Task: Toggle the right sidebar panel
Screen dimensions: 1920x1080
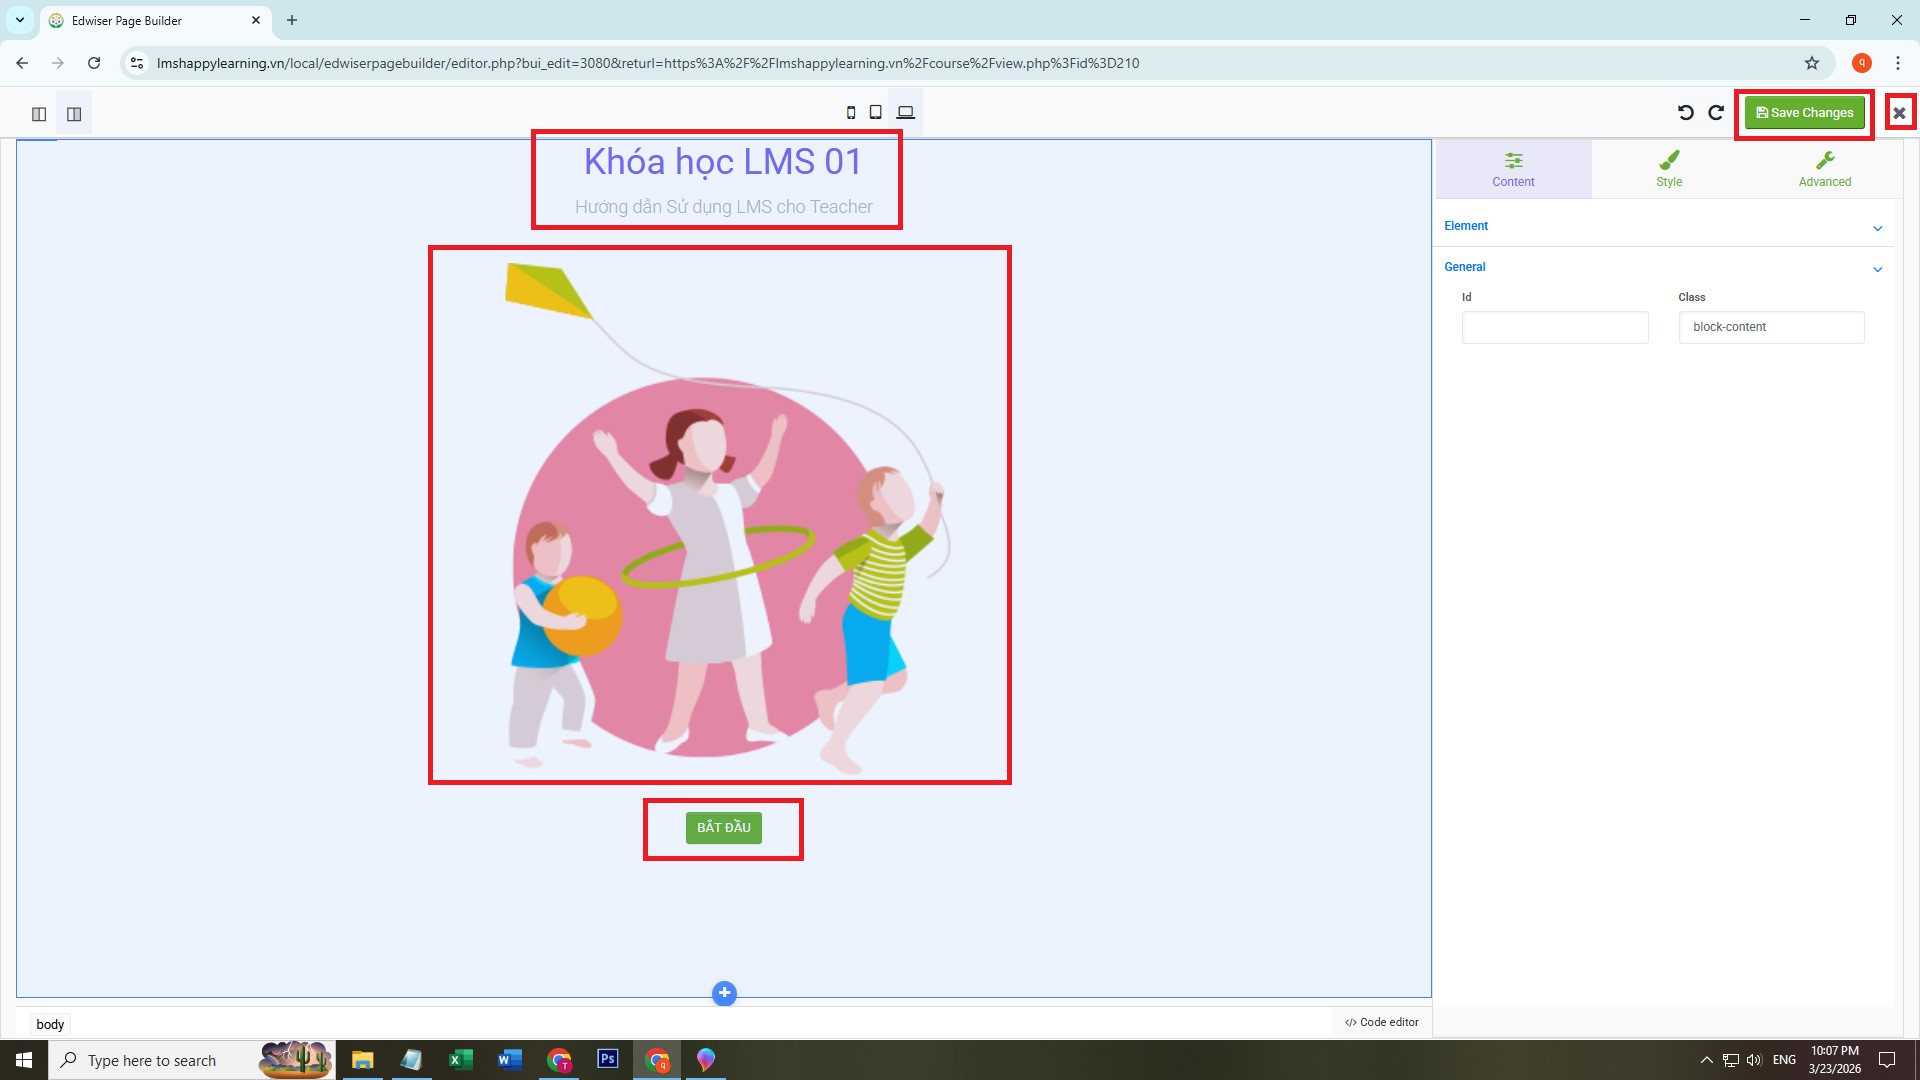Action: [74, 114]
